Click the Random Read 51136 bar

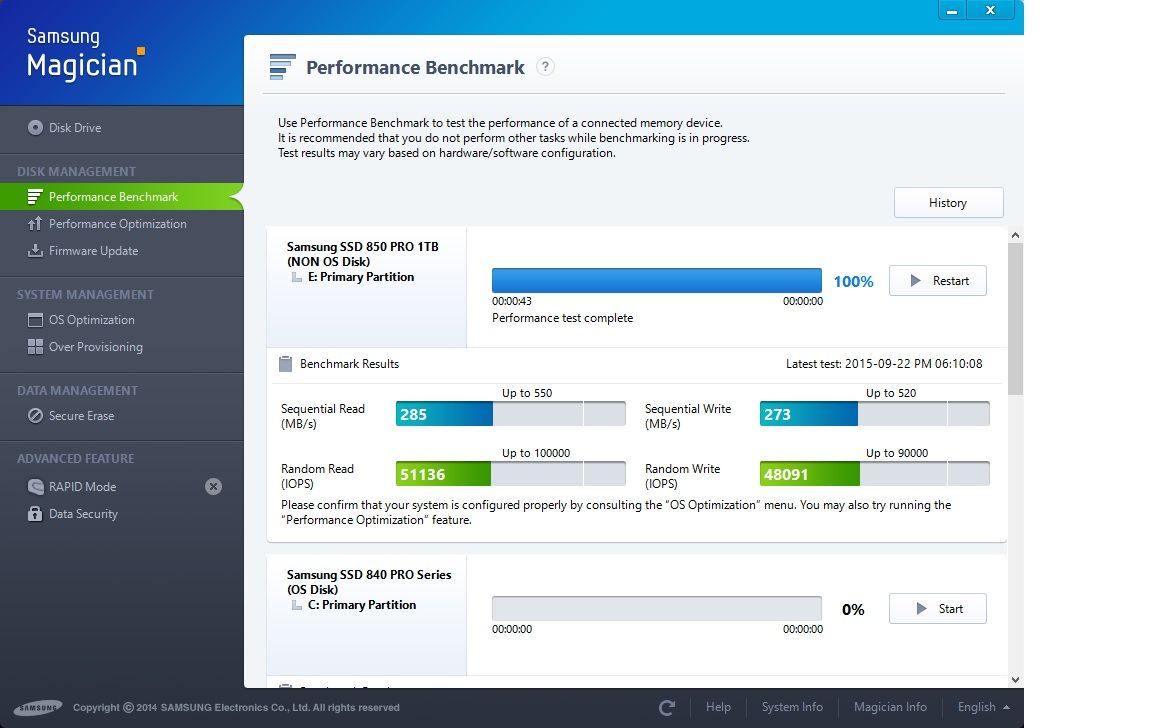coord(511,474)
